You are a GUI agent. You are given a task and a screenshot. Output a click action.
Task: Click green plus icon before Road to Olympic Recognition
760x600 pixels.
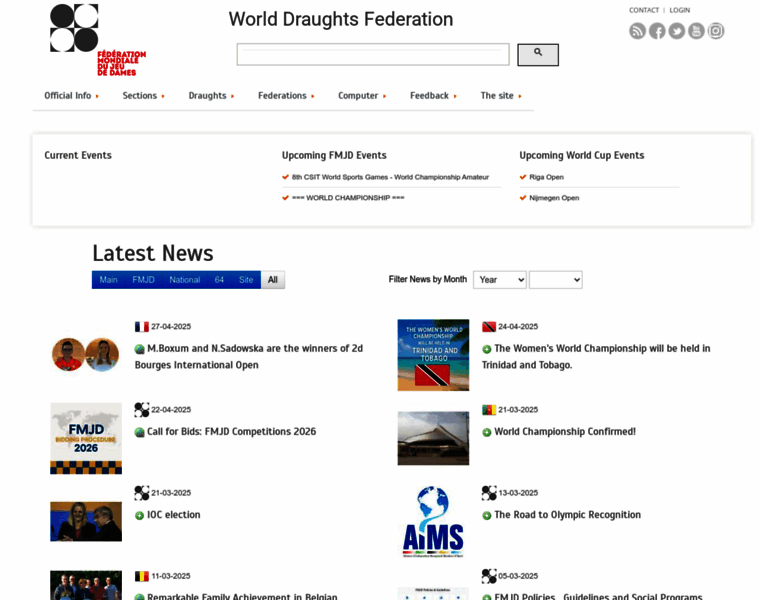coord(487,516)
